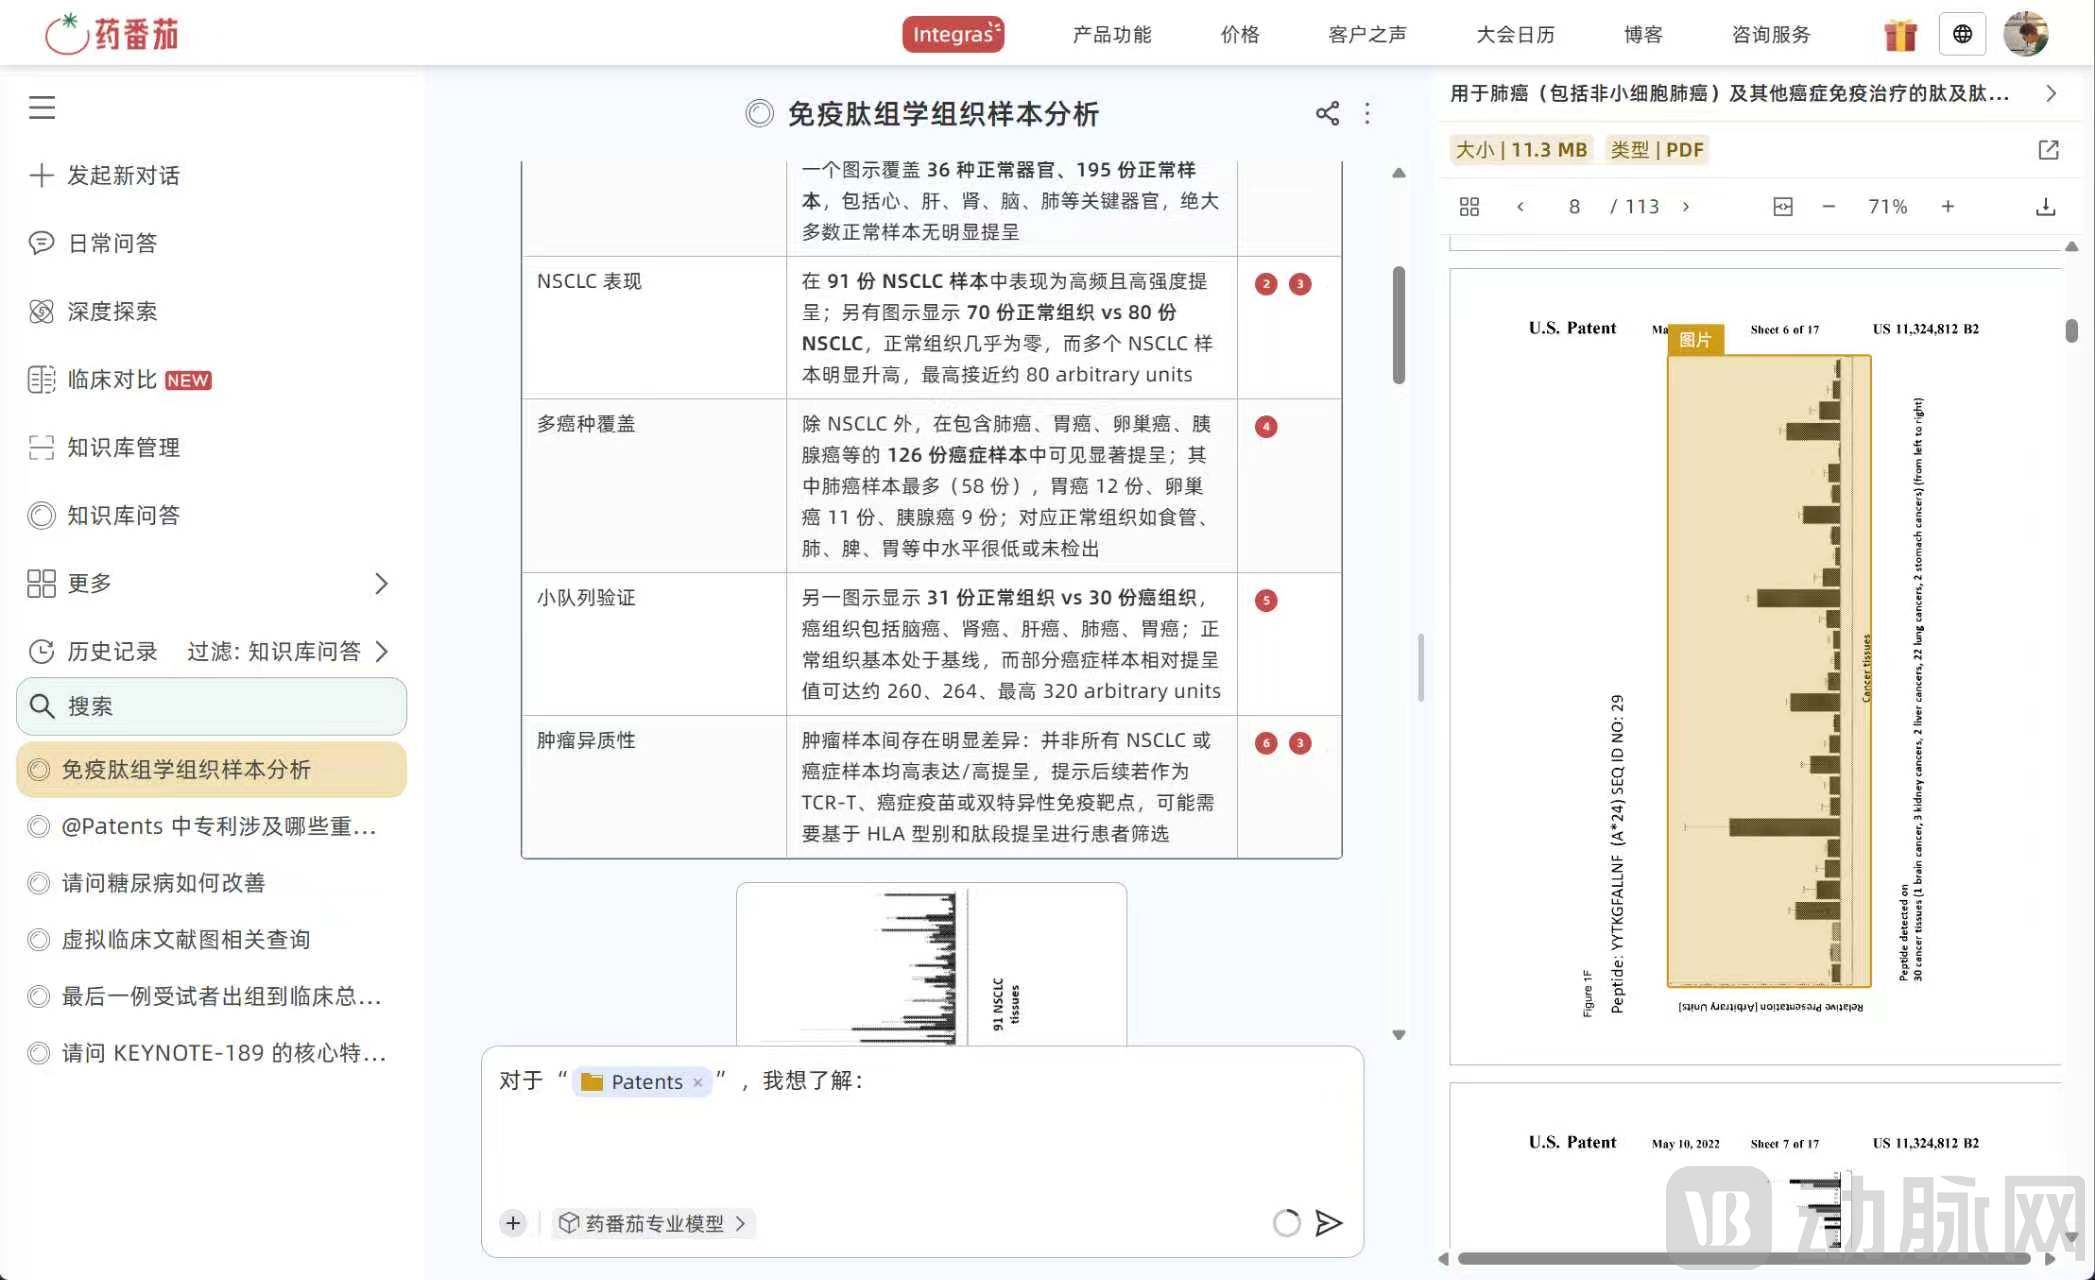Viewport: 2095px width, 1280px height.
Task: Open history item 最后一例受试者出组到临床总…
Action: tap(207, 996)
